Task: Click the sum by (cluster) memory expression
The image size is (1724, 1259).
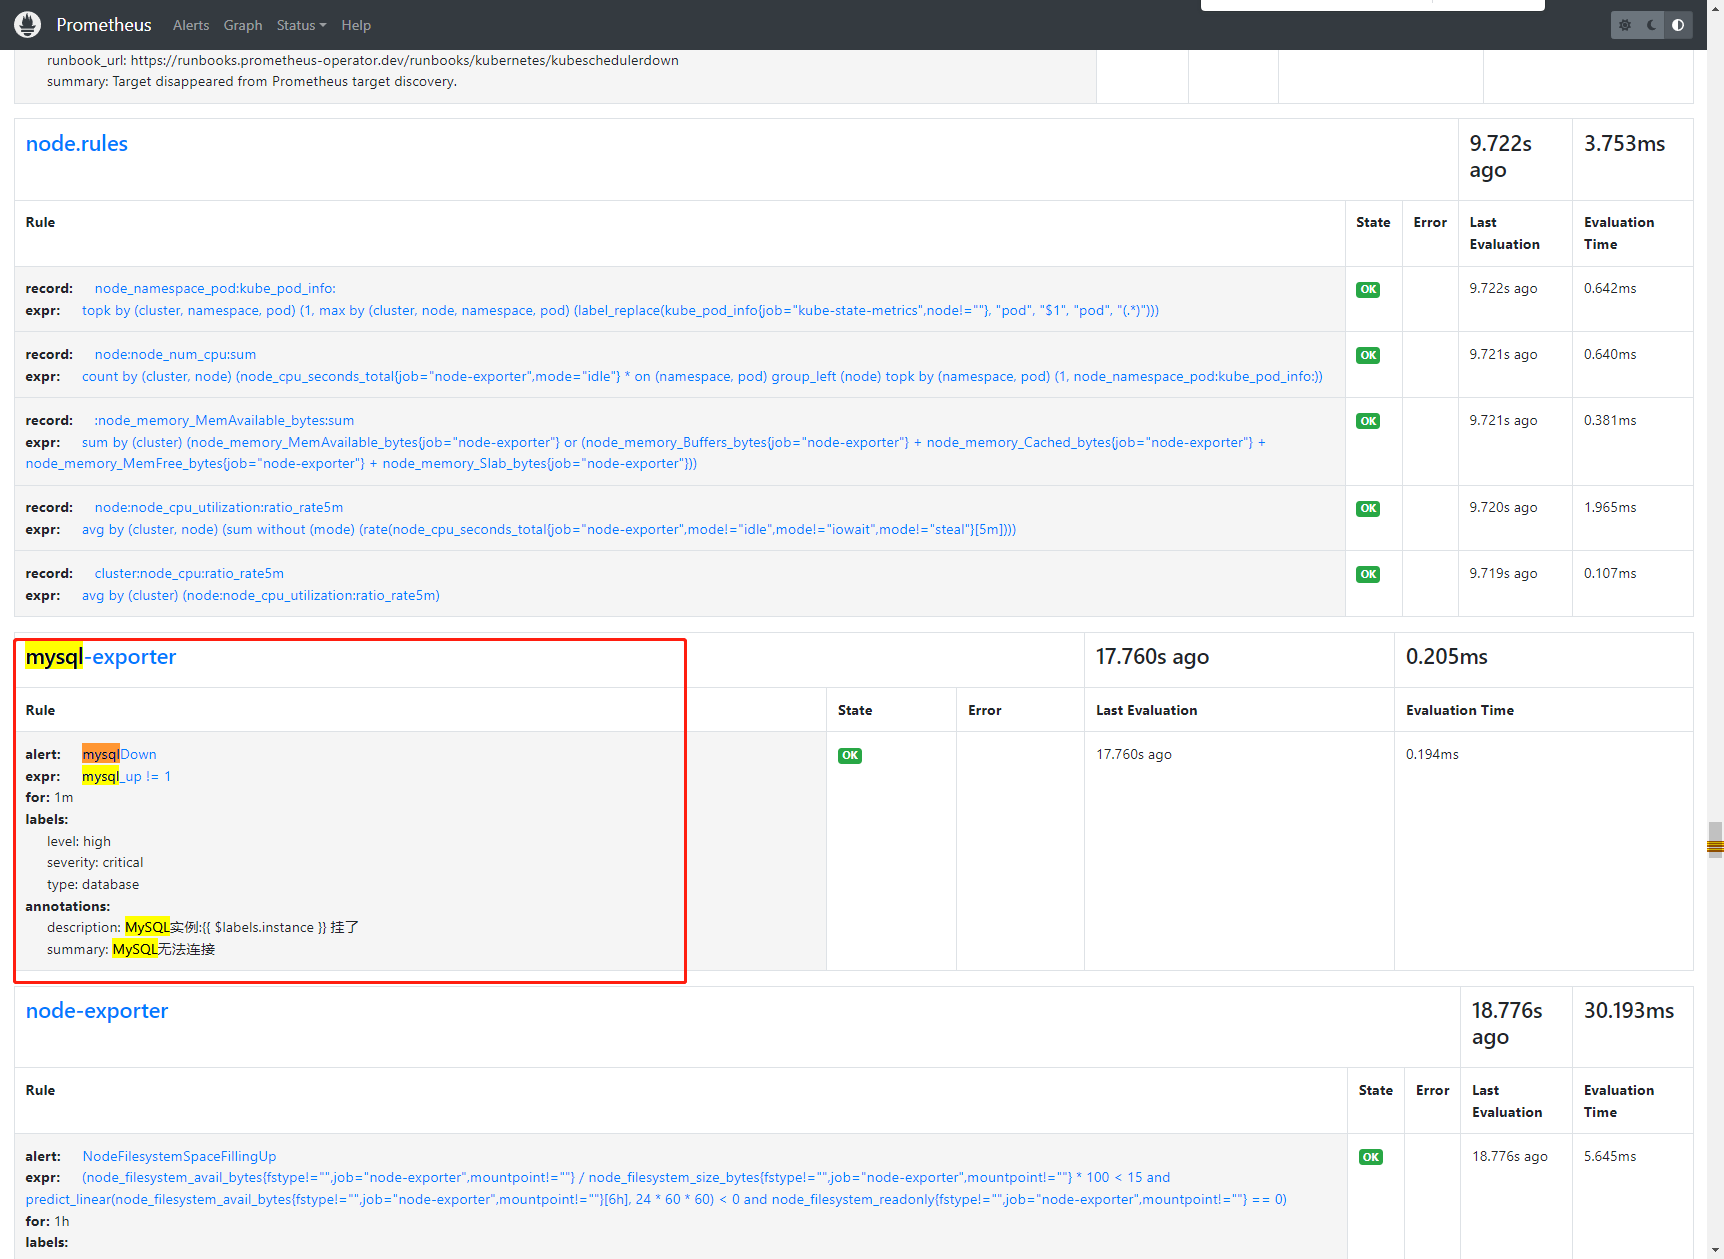Action: (x=646, y=453)
